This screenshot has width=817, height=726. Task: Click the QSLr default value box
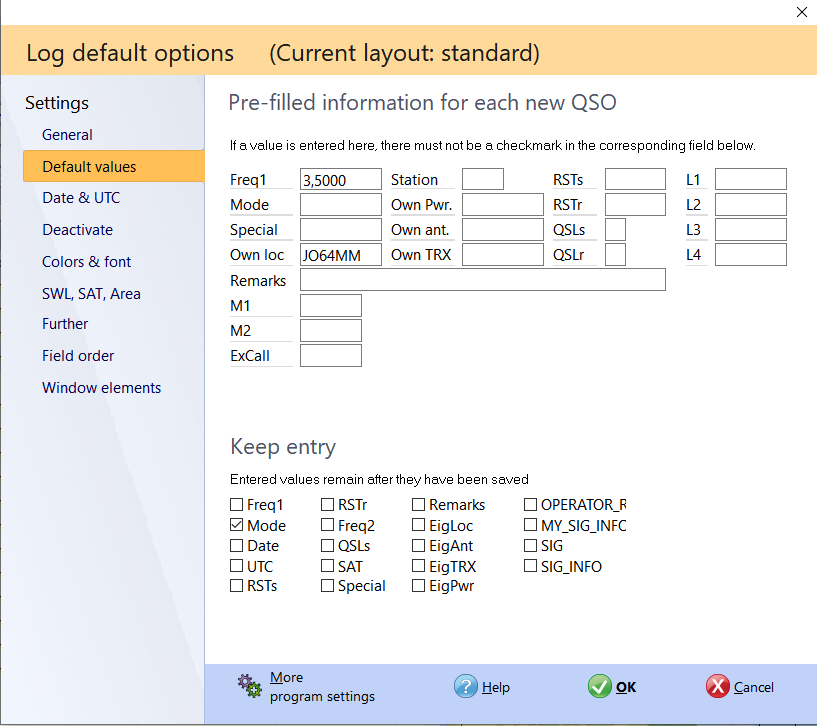click(x=615, y=254)
